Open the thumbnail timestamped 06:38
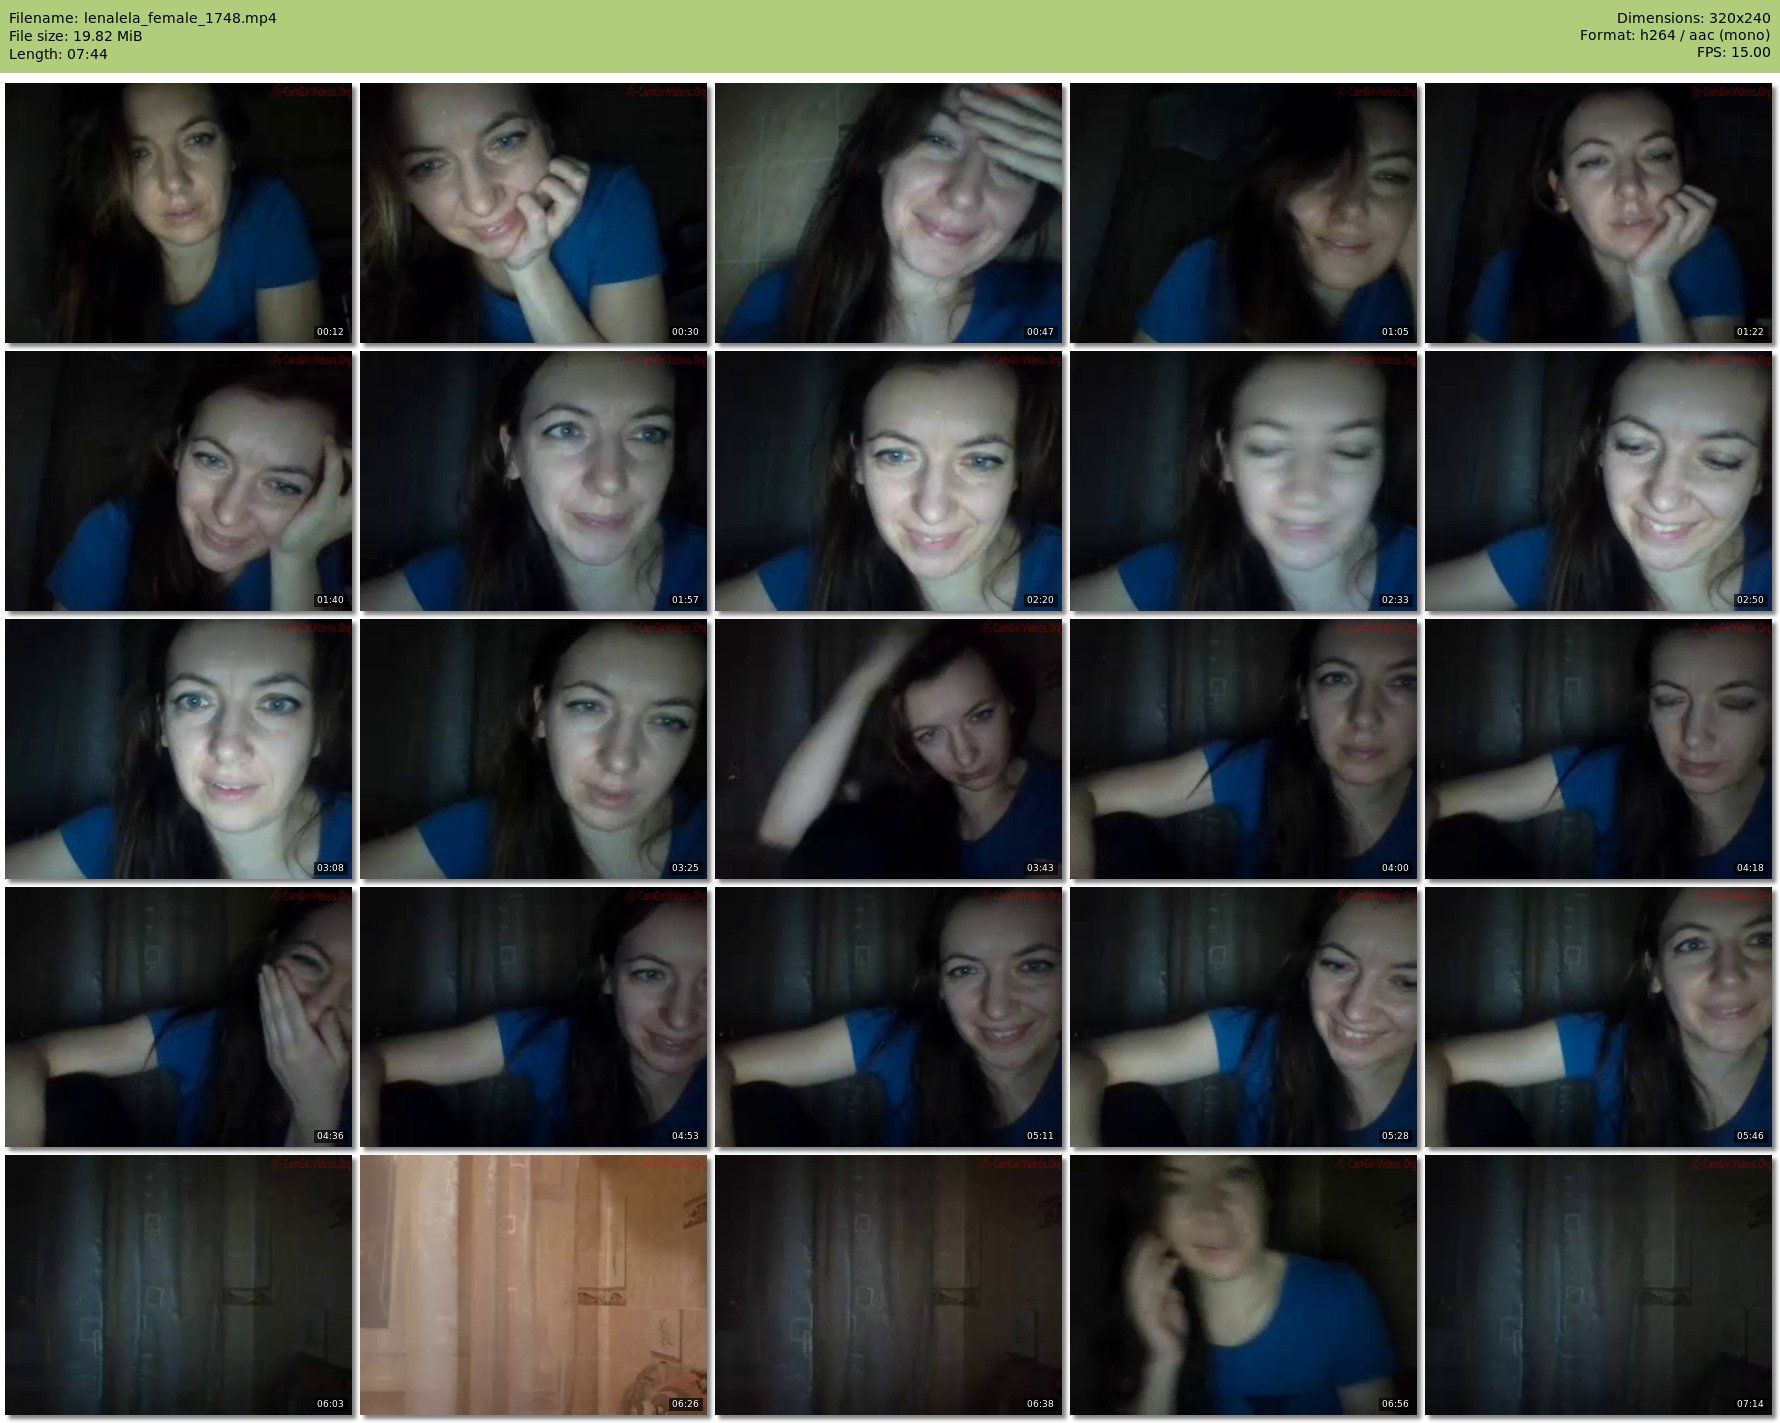1780x1423 pixels. click(889, 1285)
